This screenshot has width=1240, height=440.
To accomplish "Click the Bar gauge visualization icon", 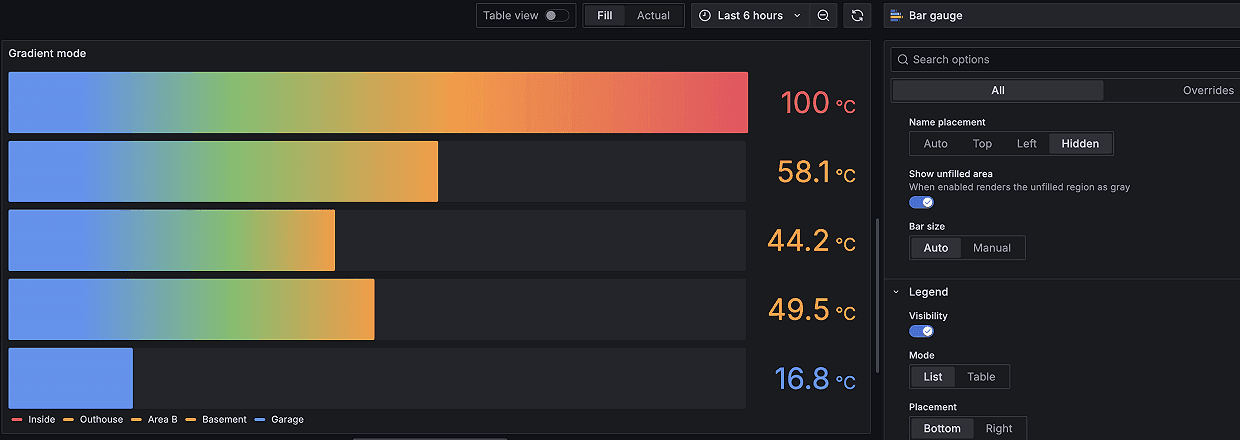I will point(895,16).
